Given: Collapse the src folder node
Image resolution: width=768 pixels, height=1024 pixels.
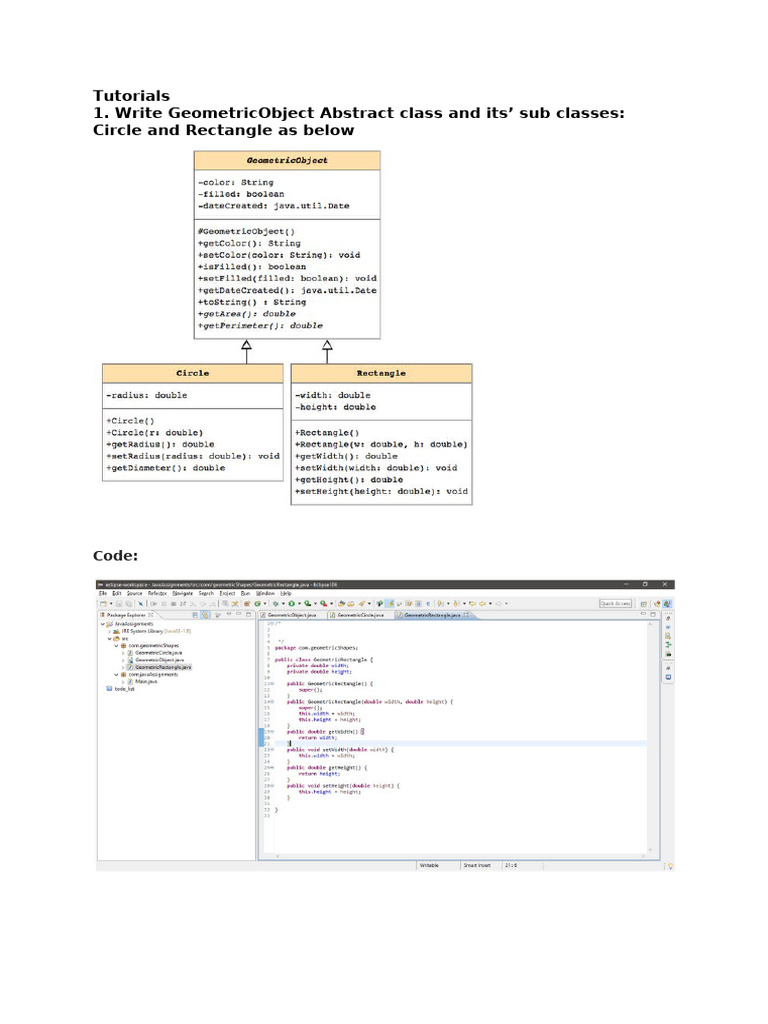Looking at the screenshot, I should pos(110,639).
